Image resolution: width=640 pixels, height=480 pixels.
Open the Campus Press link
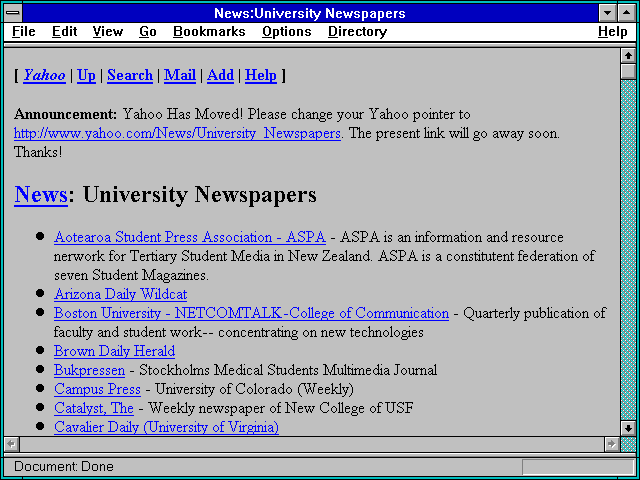pyautogui.click(x=97, y=389)
